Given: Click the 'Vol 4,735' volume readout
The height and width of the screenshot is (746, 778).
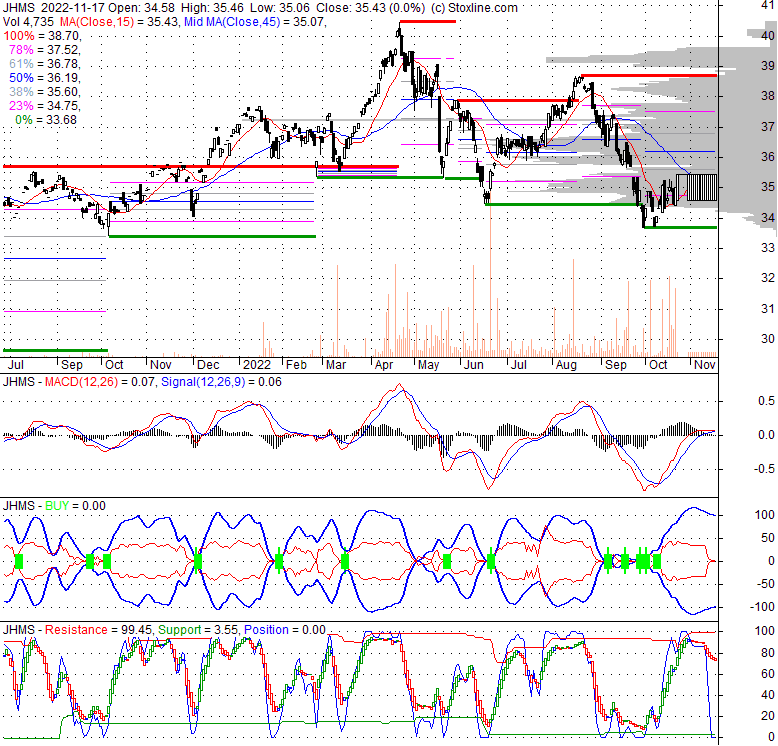Looking at the screenshot, I should point(29,22).
